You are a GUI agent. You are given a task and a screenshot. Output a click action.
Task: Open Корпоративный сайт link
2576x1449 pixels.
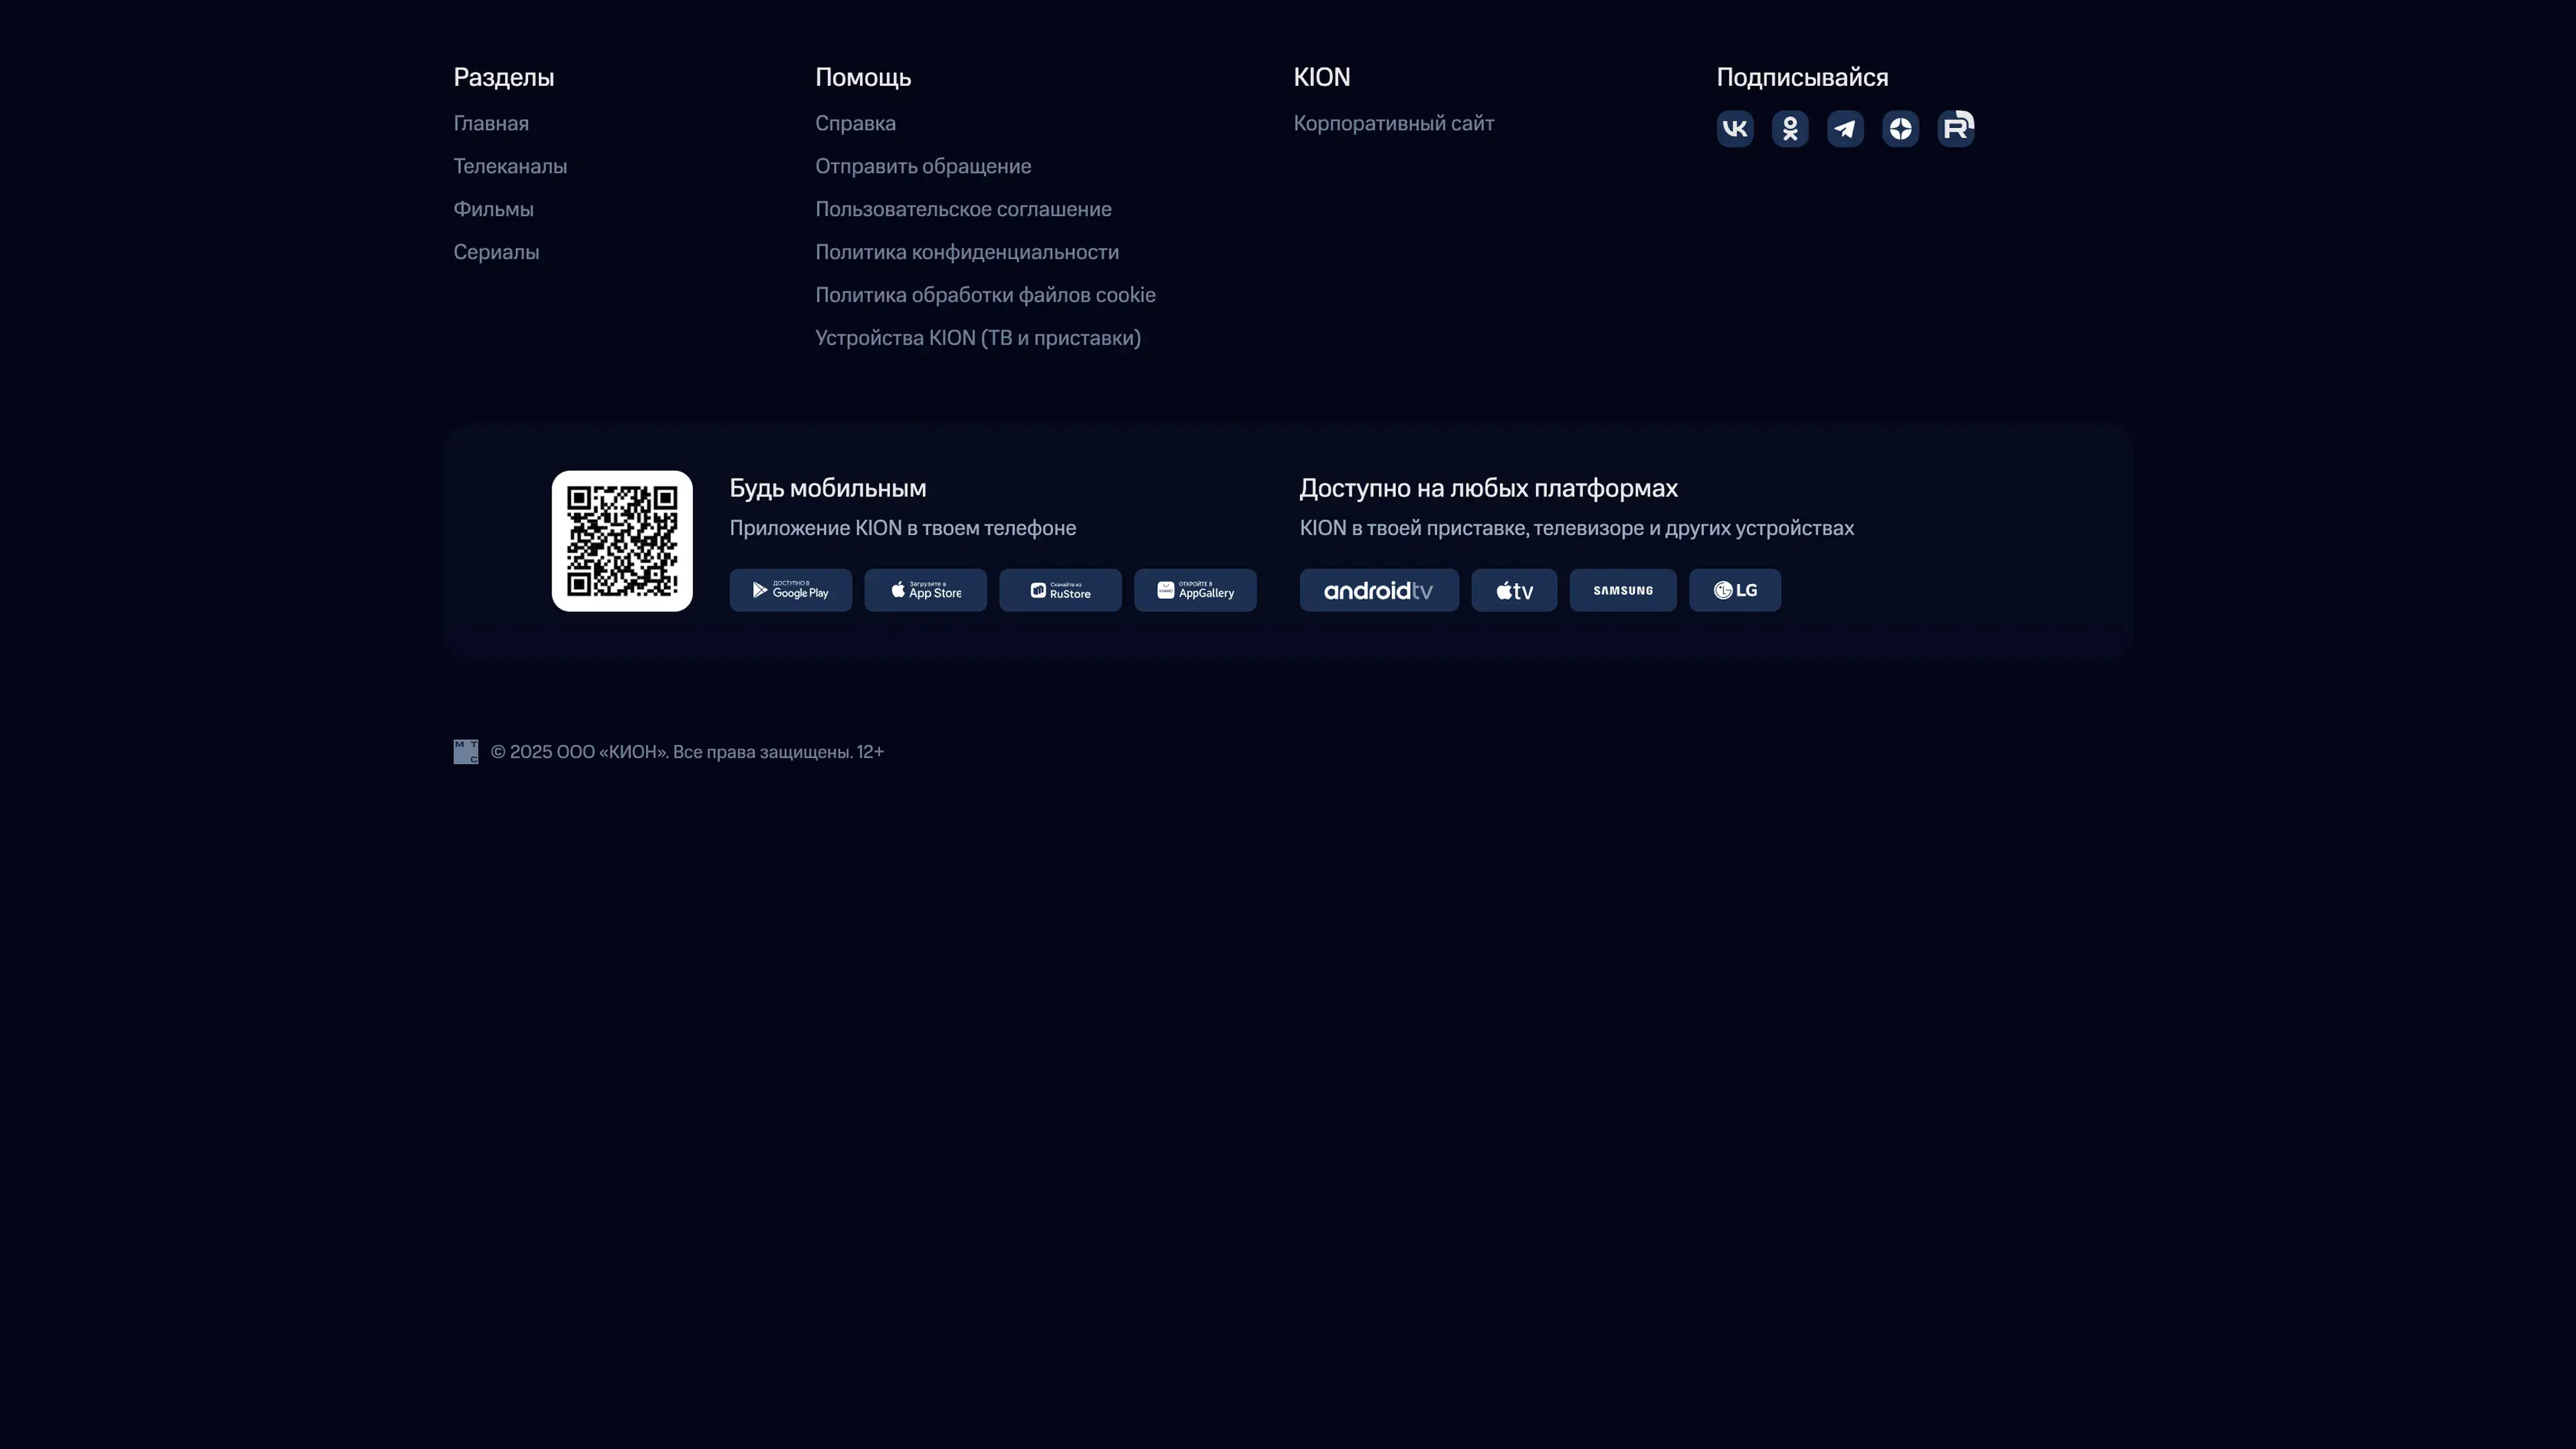coord(1393,124)
